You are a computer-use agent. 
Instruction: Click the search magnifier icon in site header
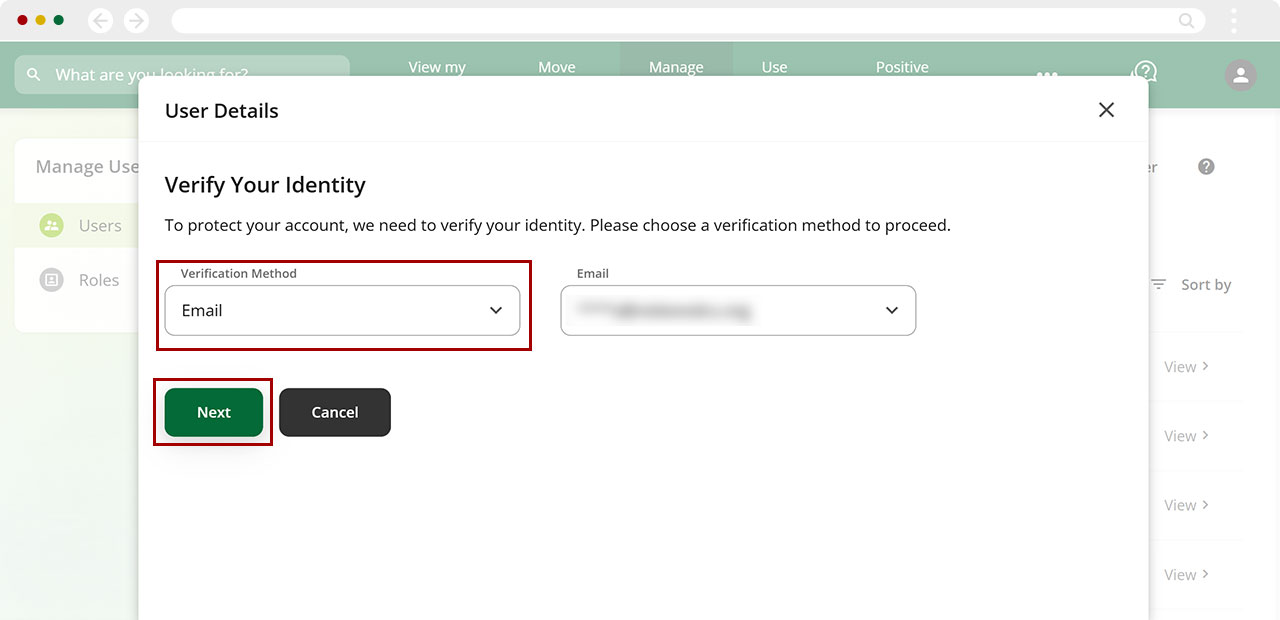[x=34, y=74]
